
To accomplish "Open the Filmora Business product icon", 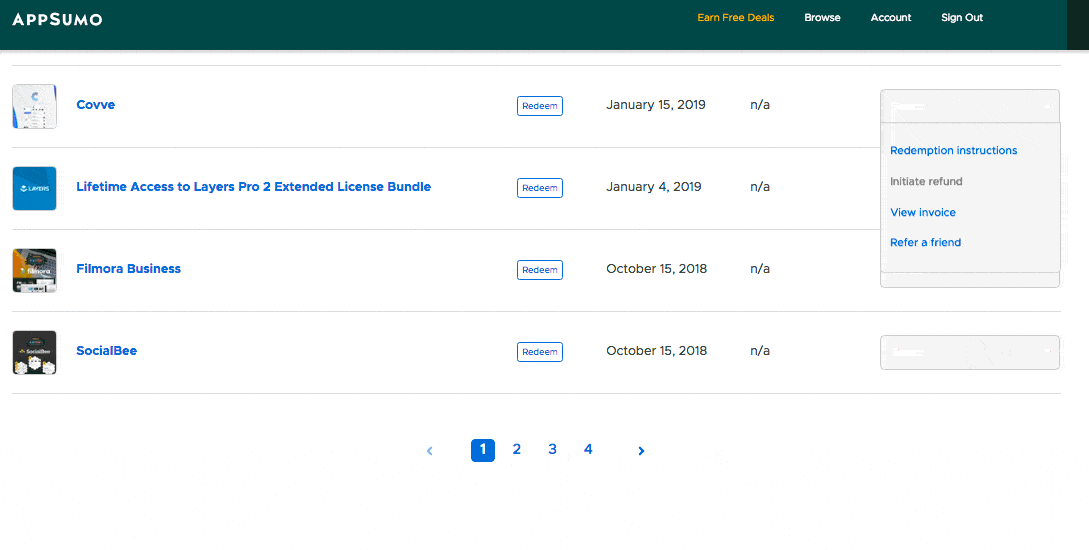I will click(34, 270).
